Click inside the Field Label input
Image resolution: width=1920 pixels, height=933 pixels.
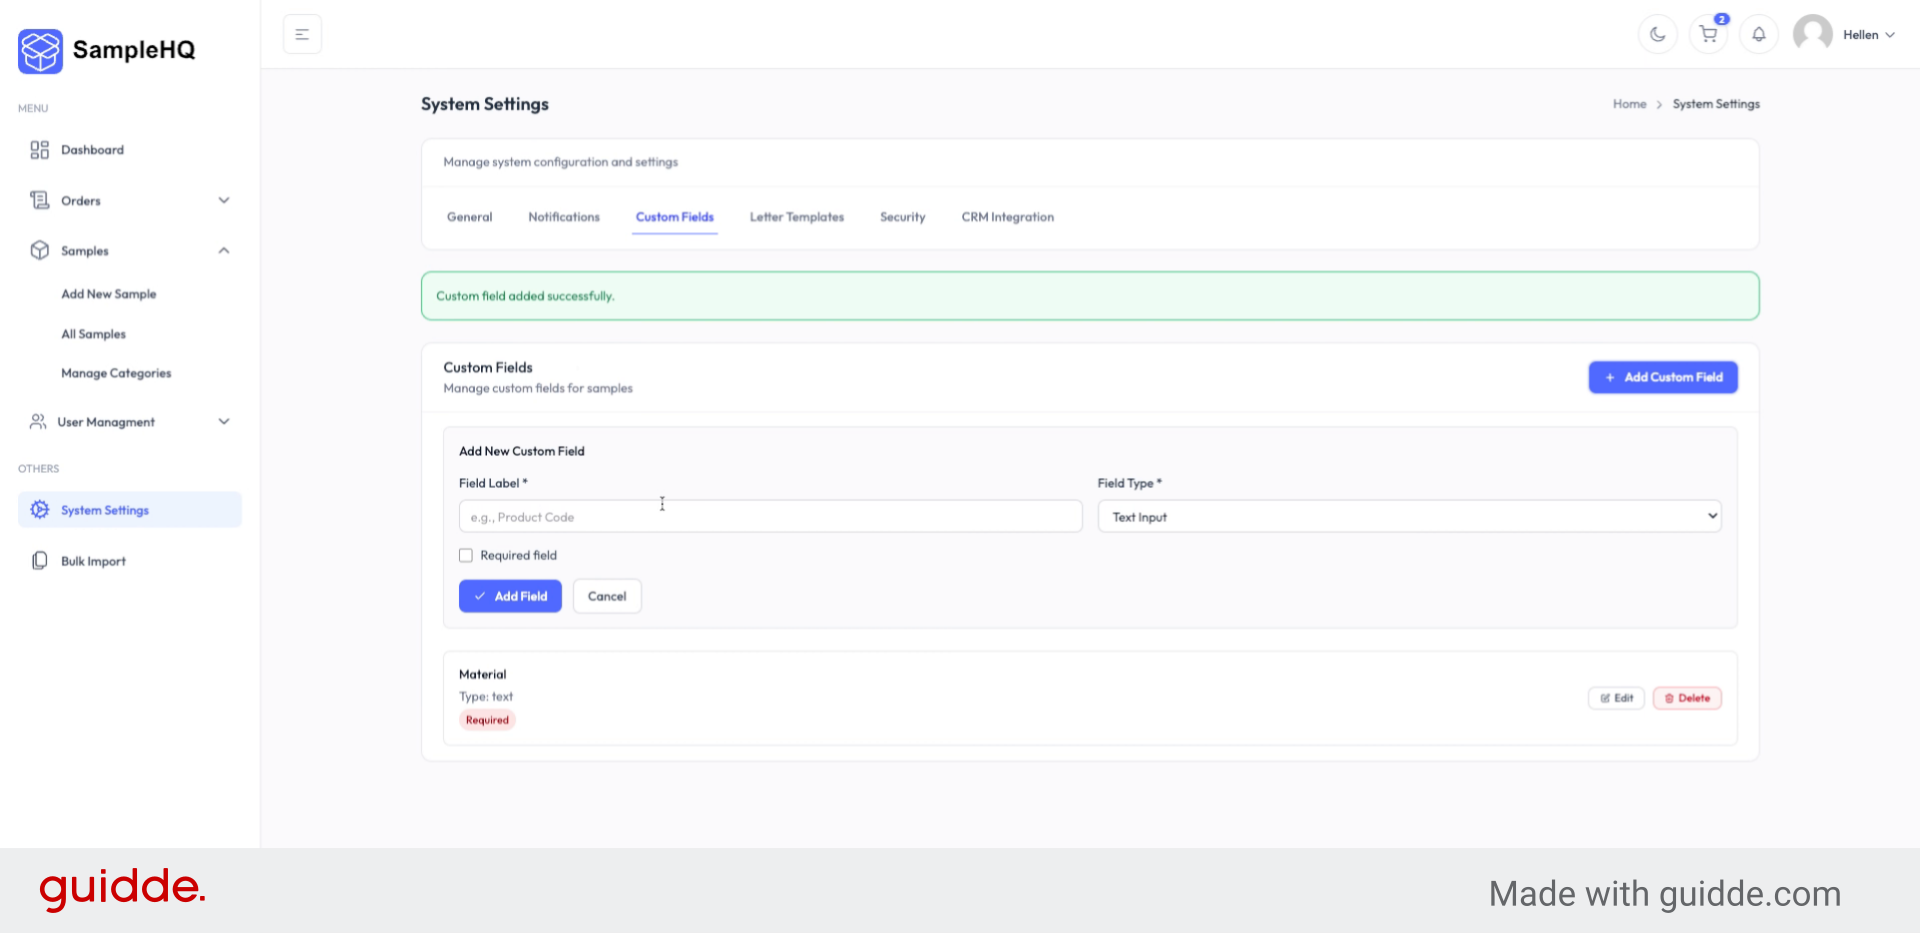coord(770,516)
